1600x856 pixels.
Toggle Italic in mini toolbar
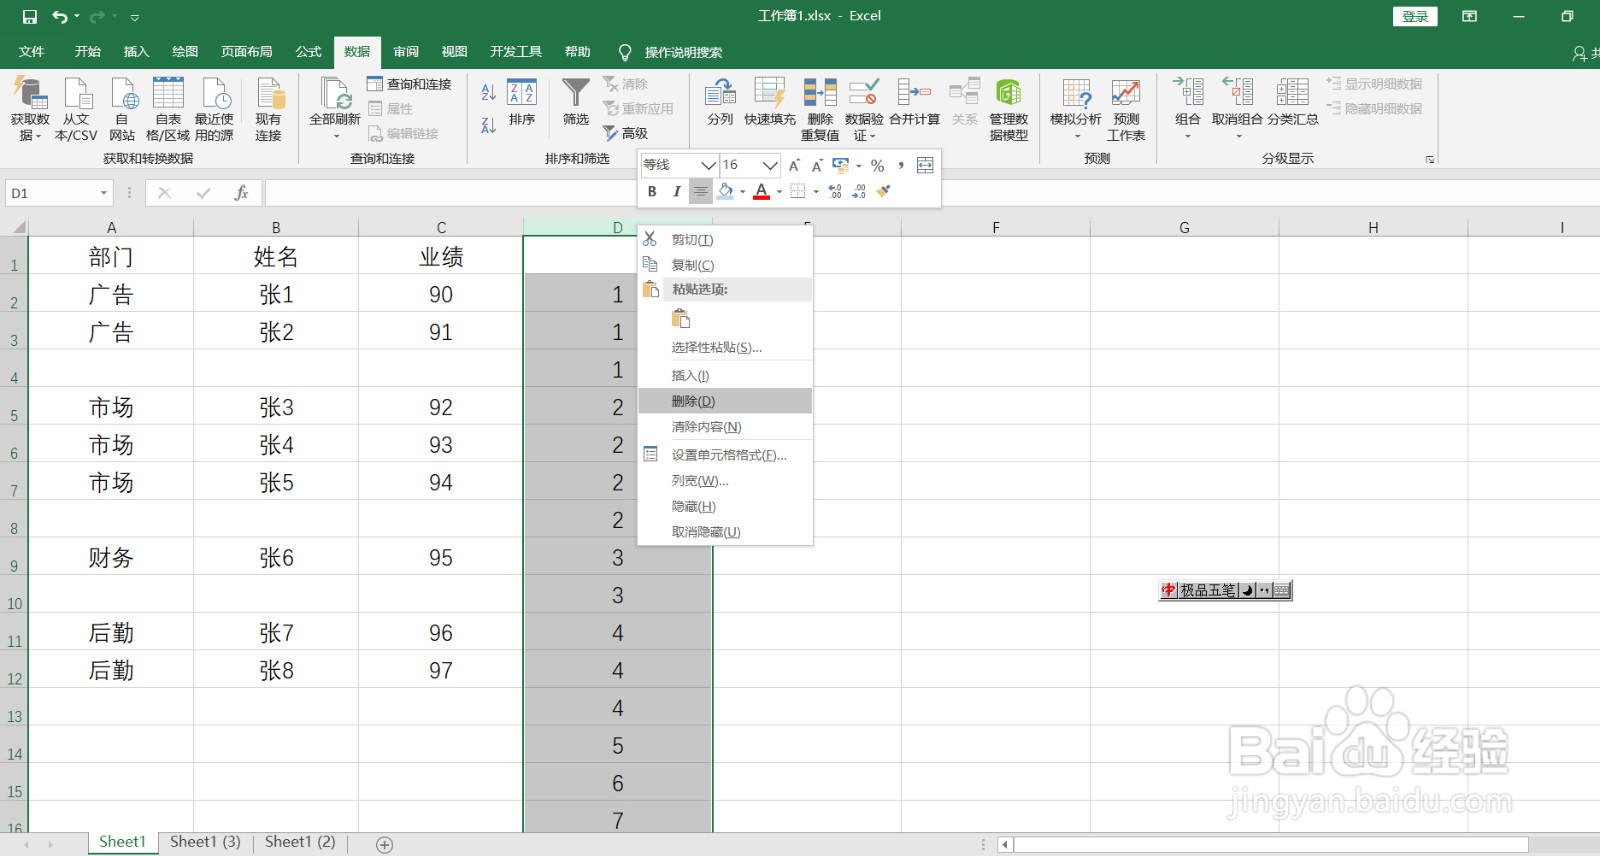pos(677,191)
